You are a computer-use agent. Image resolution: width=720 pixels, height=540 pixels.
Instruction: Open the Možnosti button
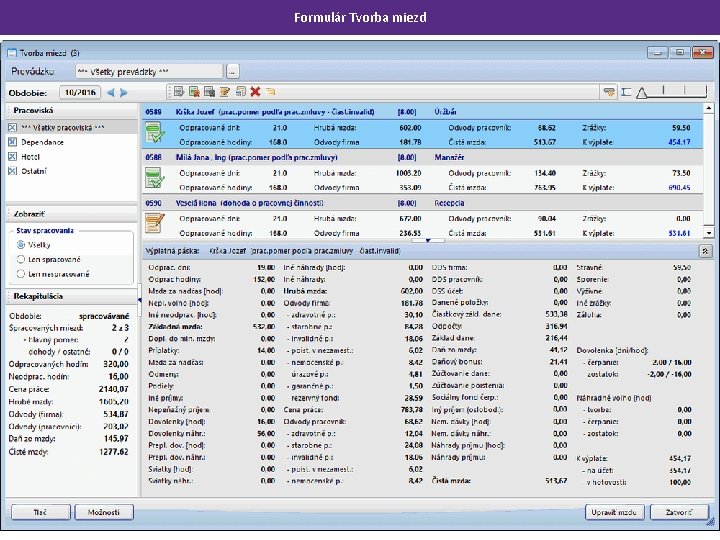coord(104,512)
